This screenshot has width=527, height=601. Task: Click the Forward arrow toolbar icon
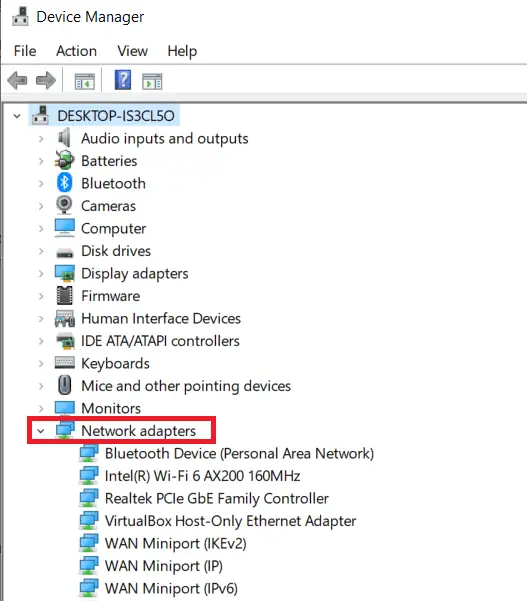46,81
